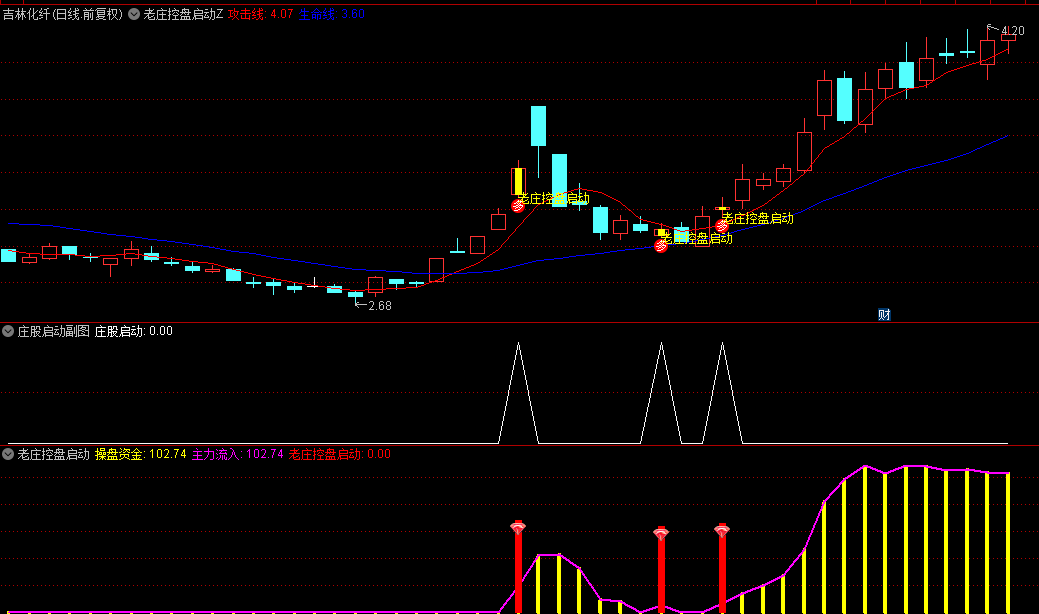Click the 操盘资金: 102.74 readout

pos(140,454)
